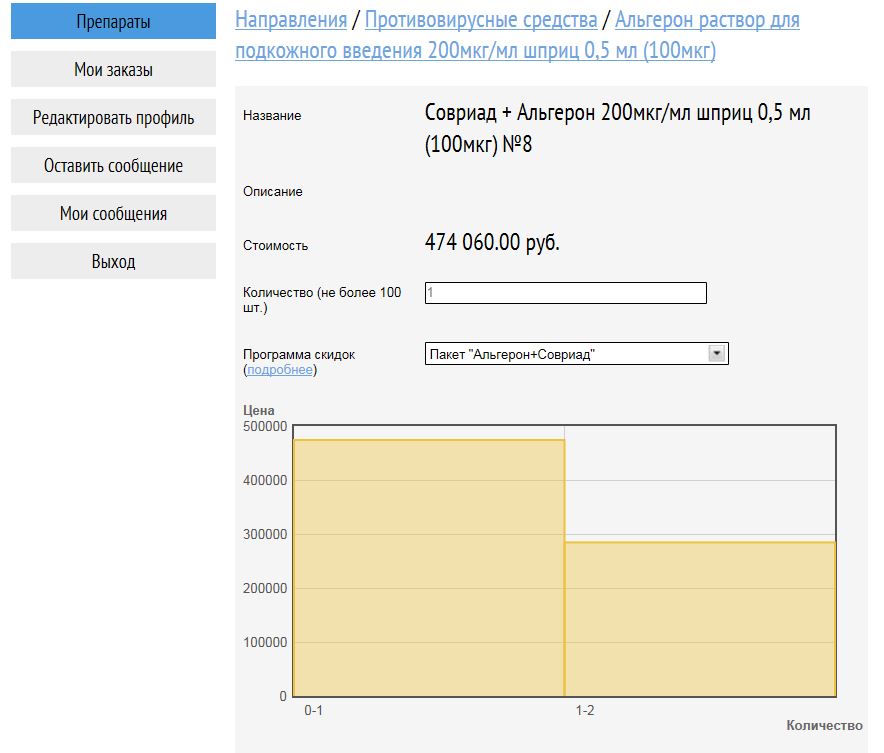Open Мои сообщения

pyautogui.click(x=113, y=213)
